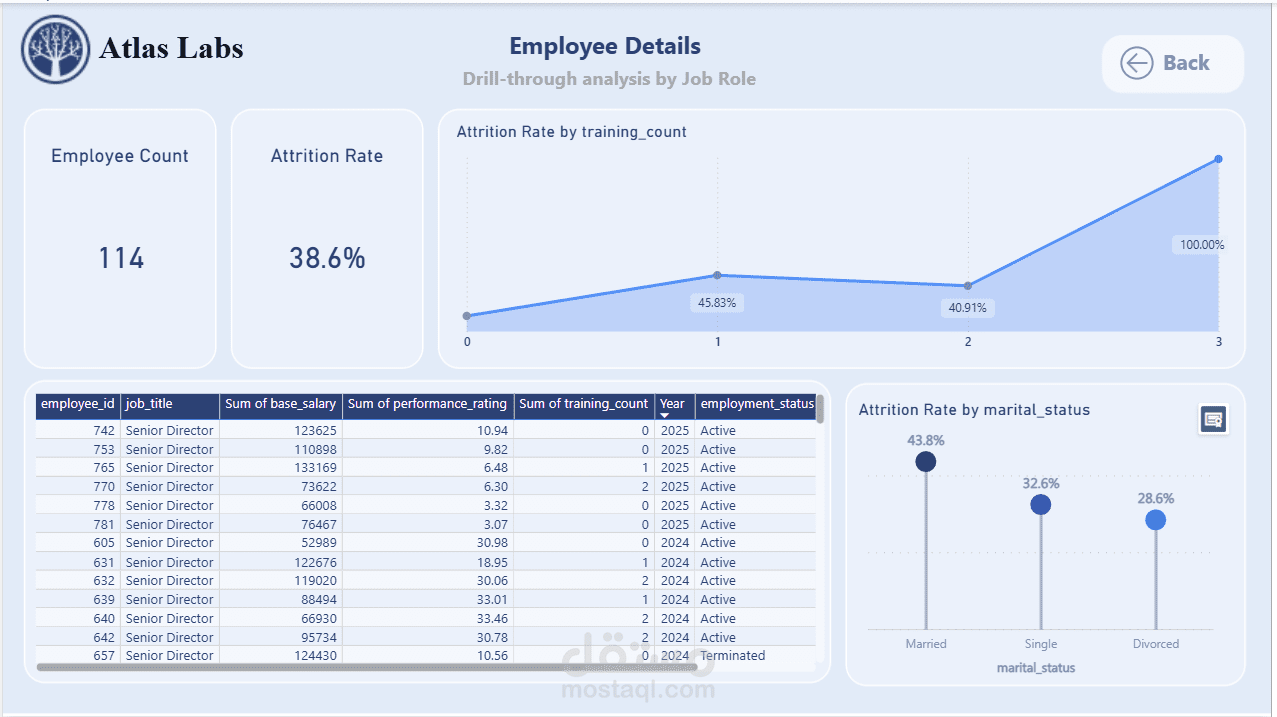Sort by the employee_id column header
1277x717 pixels.
[x=78, y=405]
